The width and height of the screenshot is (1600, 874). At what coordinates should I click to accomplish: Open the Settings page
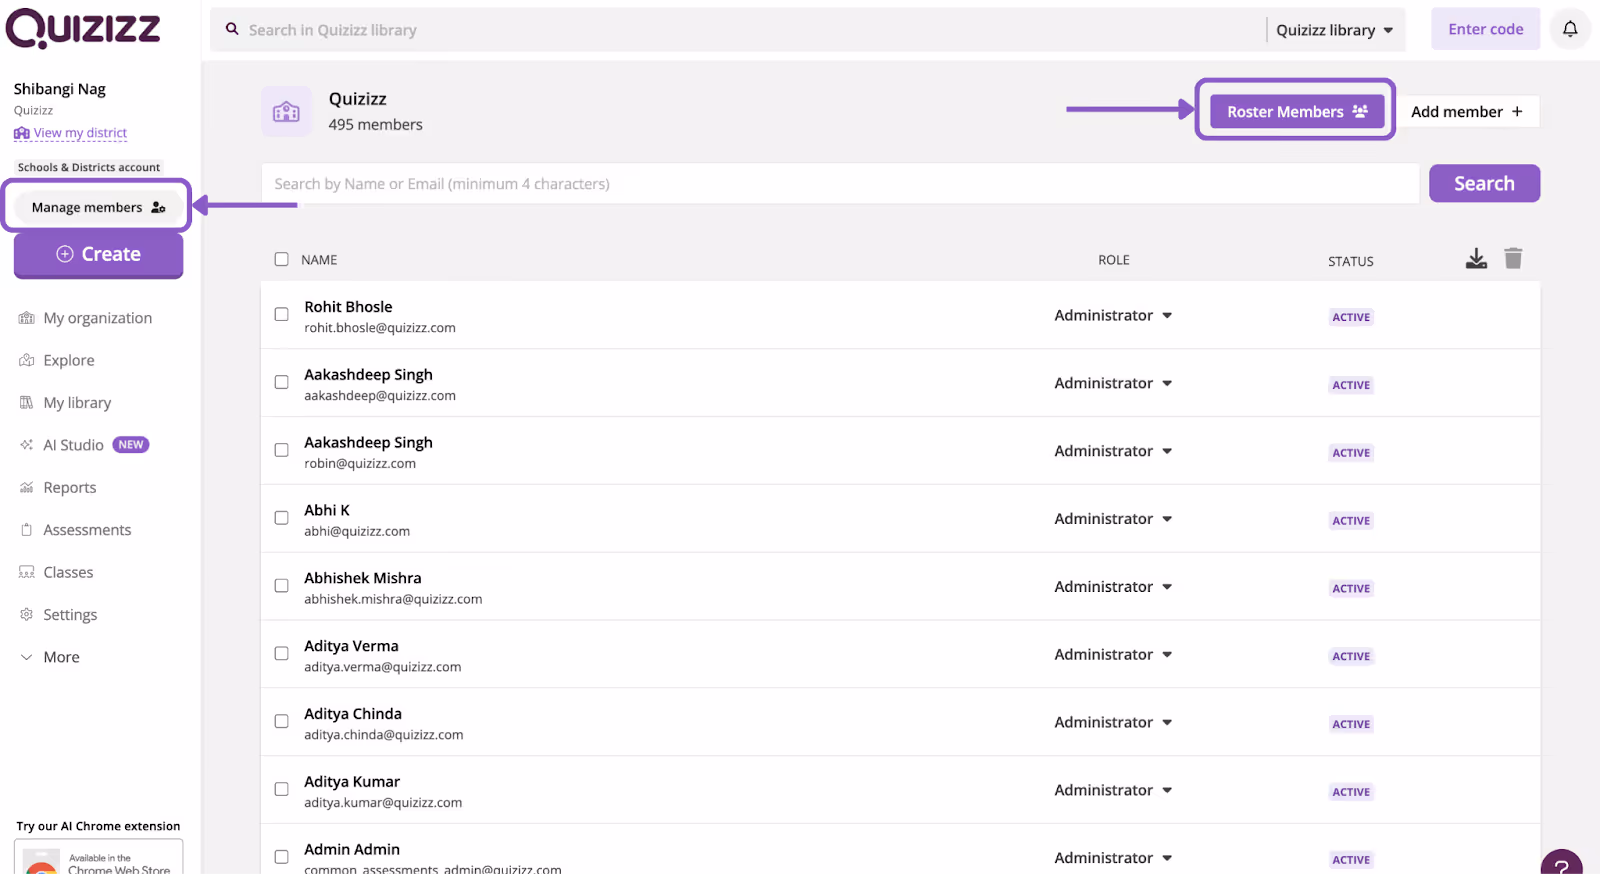(70, 614)
